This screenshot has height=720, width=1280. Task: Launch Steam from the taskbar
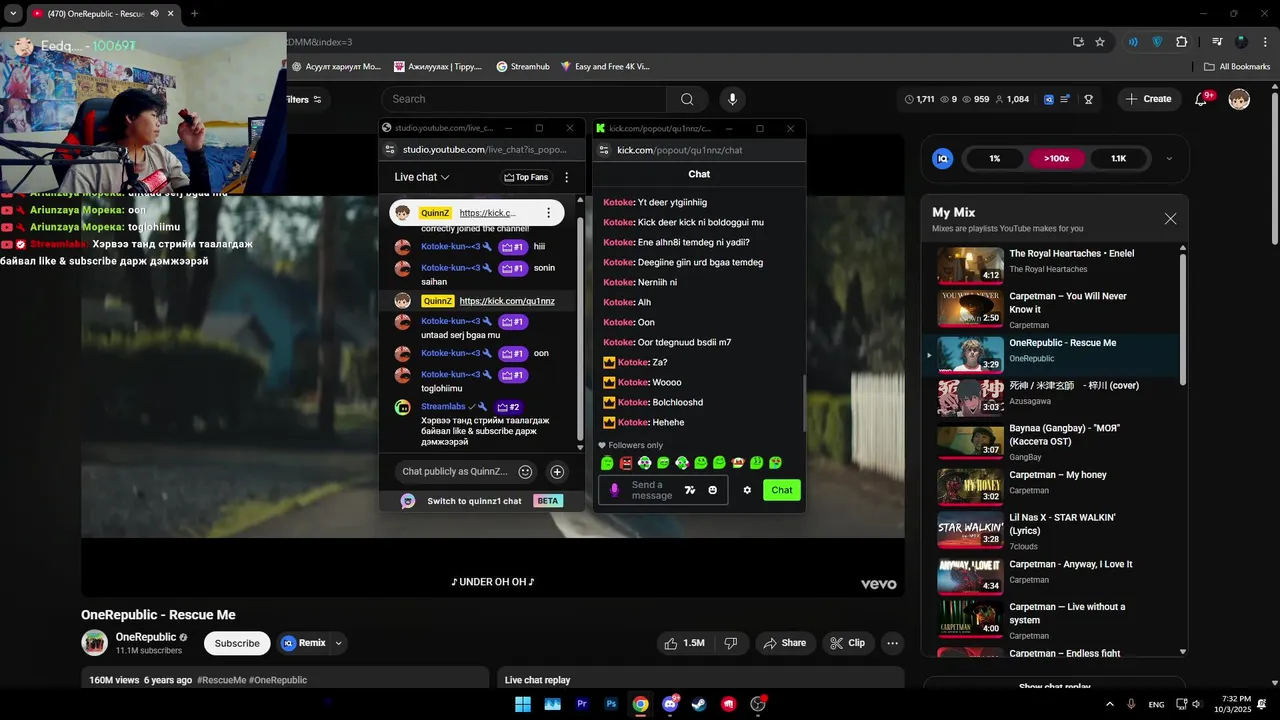pos(699,704)
